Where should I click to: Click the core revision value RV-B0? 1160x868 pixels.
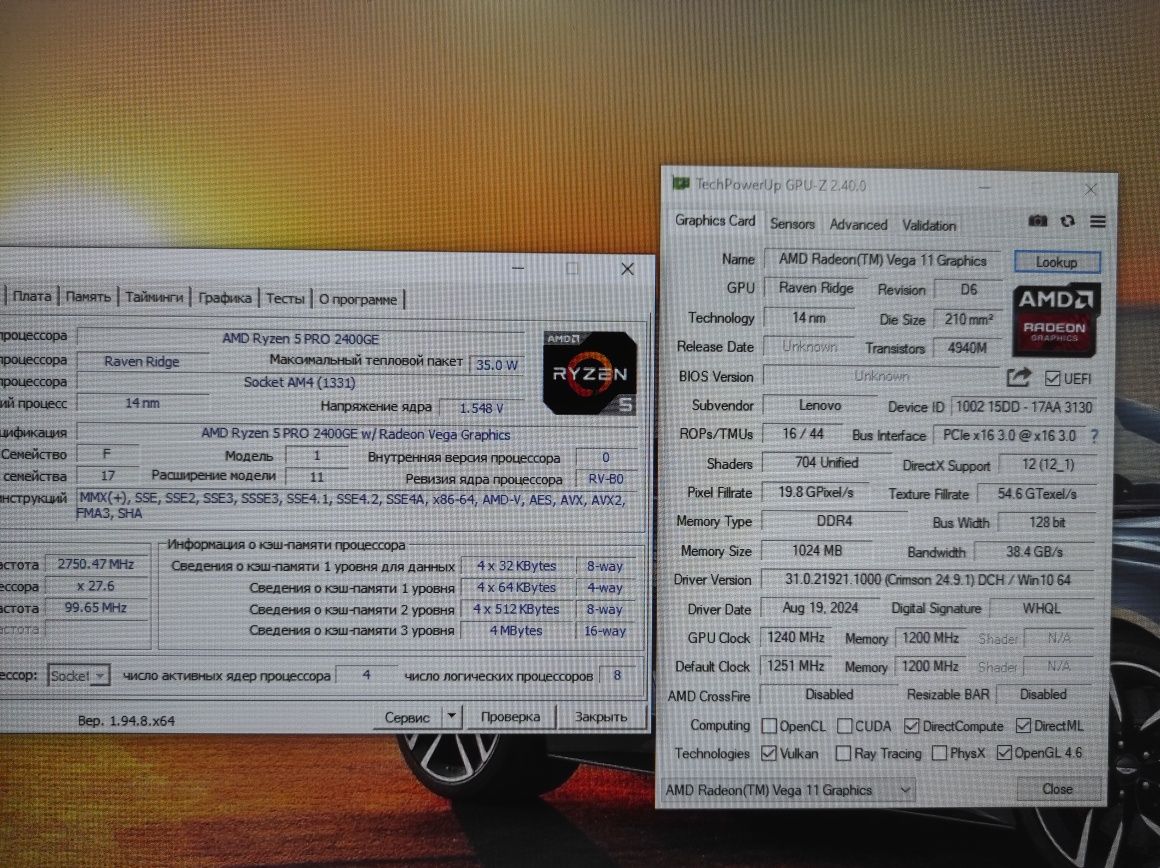point(606,479)
